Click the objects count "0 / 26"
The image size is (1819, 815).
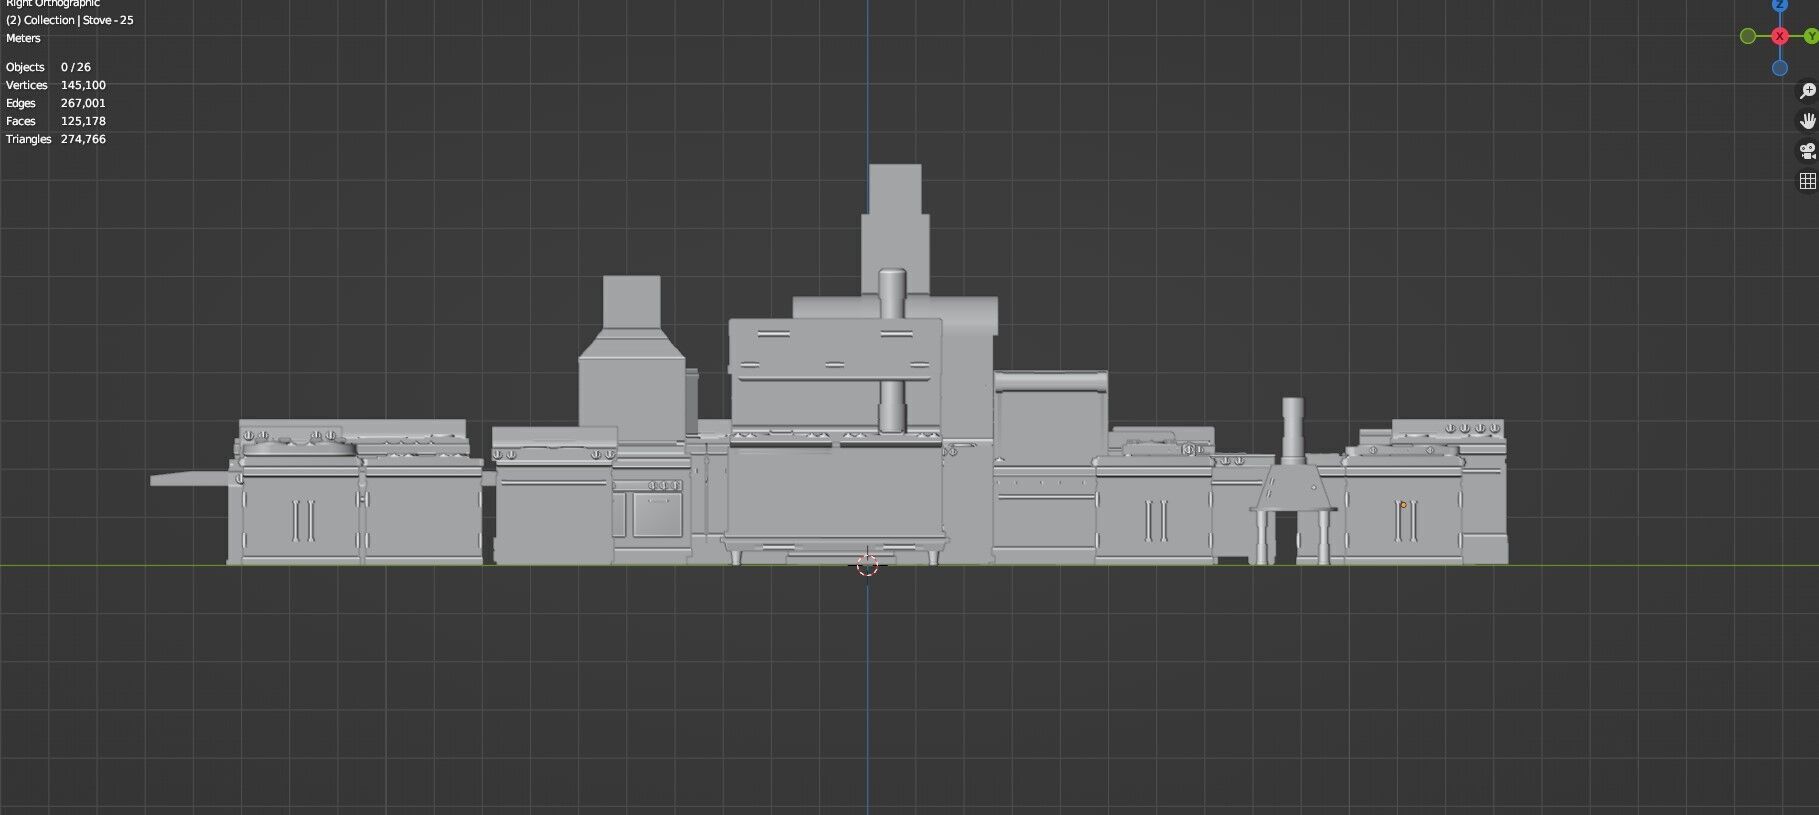(76, 67)
